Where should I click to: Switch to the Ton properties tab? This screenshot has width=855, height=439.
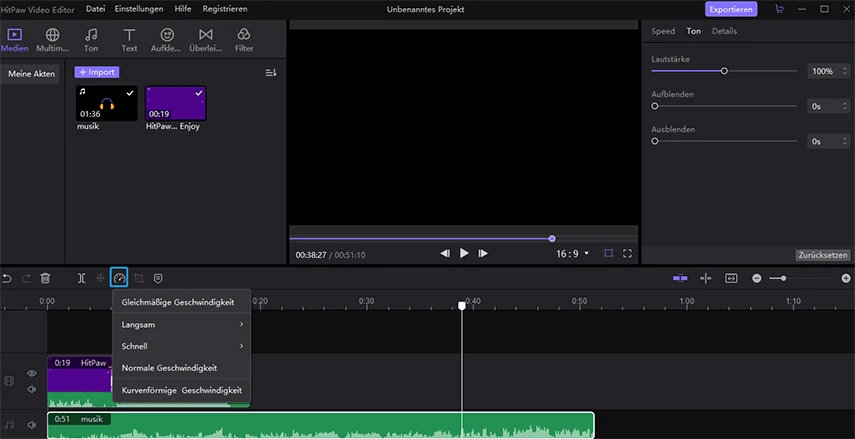[x=694, y=31]
